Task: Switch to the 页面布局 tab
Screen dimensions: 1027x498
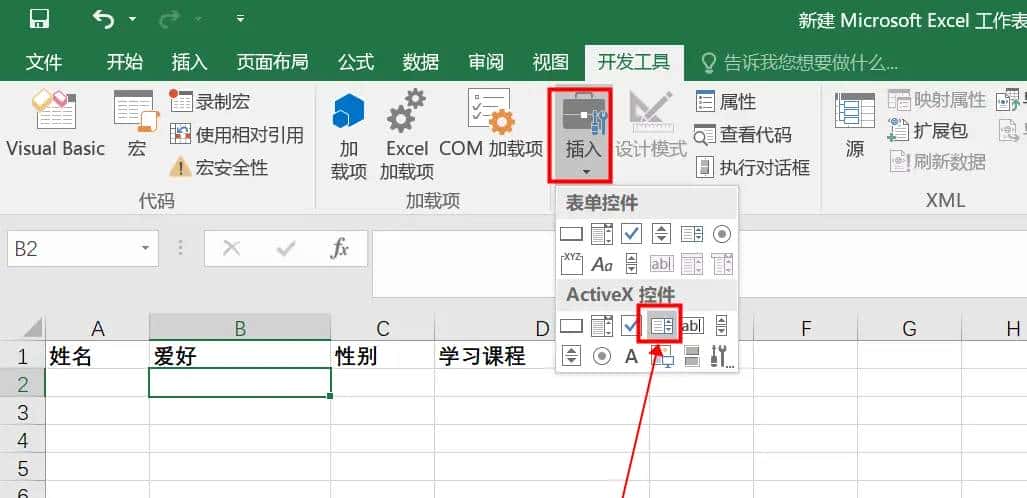Action: click(x=272, y=63)
